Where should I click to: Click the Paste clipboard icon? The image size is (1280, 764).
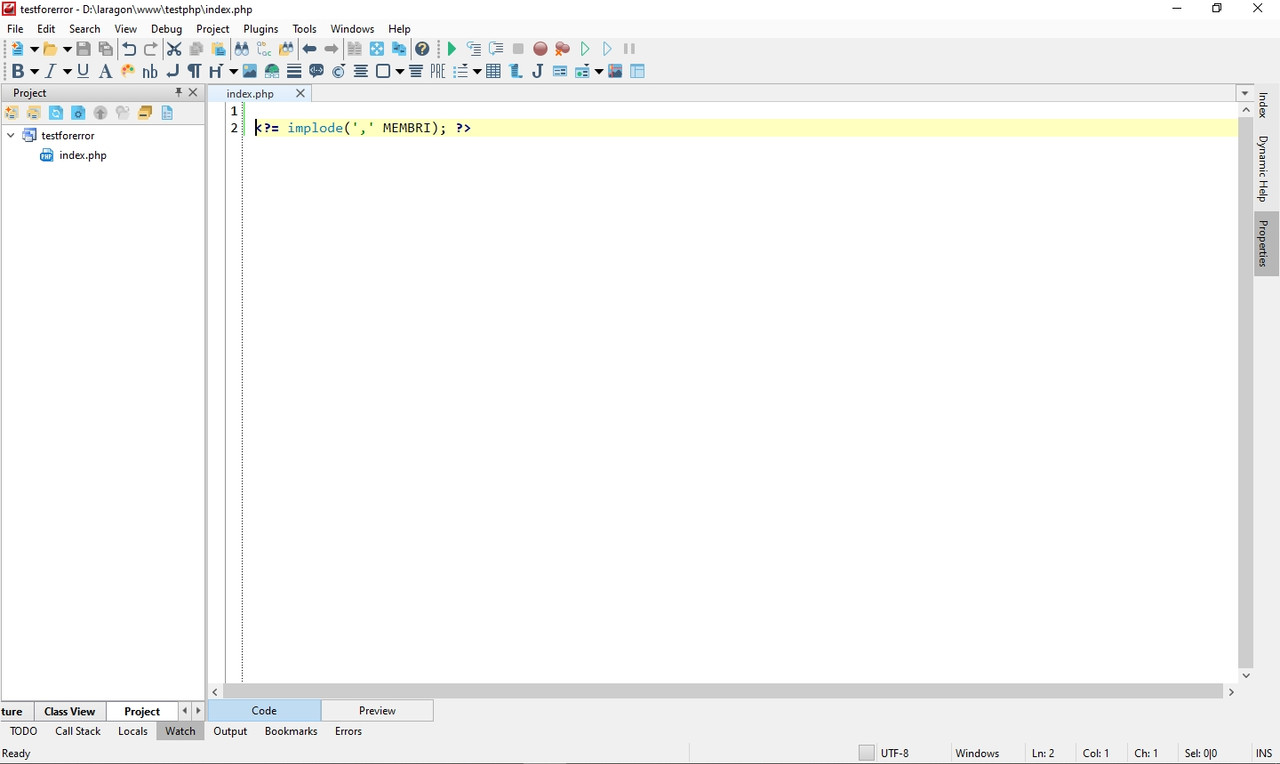click(218, 49)
